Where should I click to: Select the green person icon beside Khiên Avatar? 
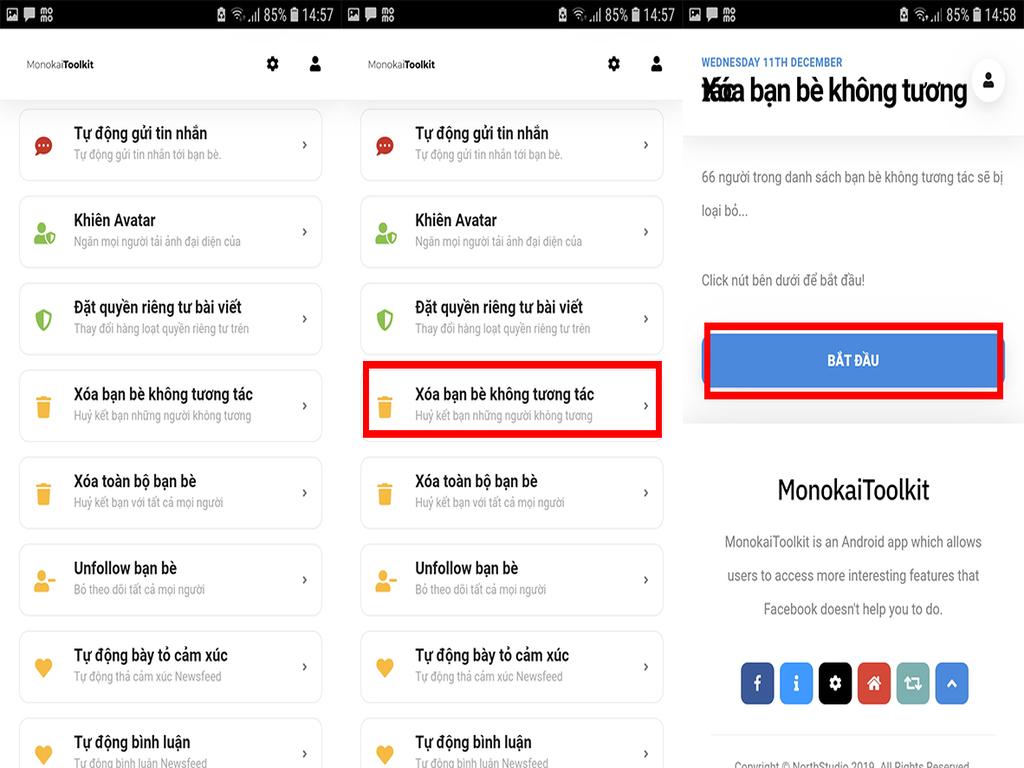coord(43,232)
